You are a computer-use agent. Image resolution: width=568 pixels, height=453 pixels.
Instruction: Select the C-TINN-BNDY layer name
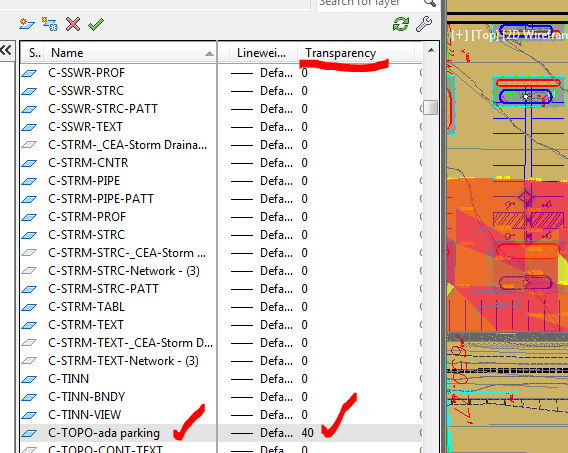click(87, 397)
